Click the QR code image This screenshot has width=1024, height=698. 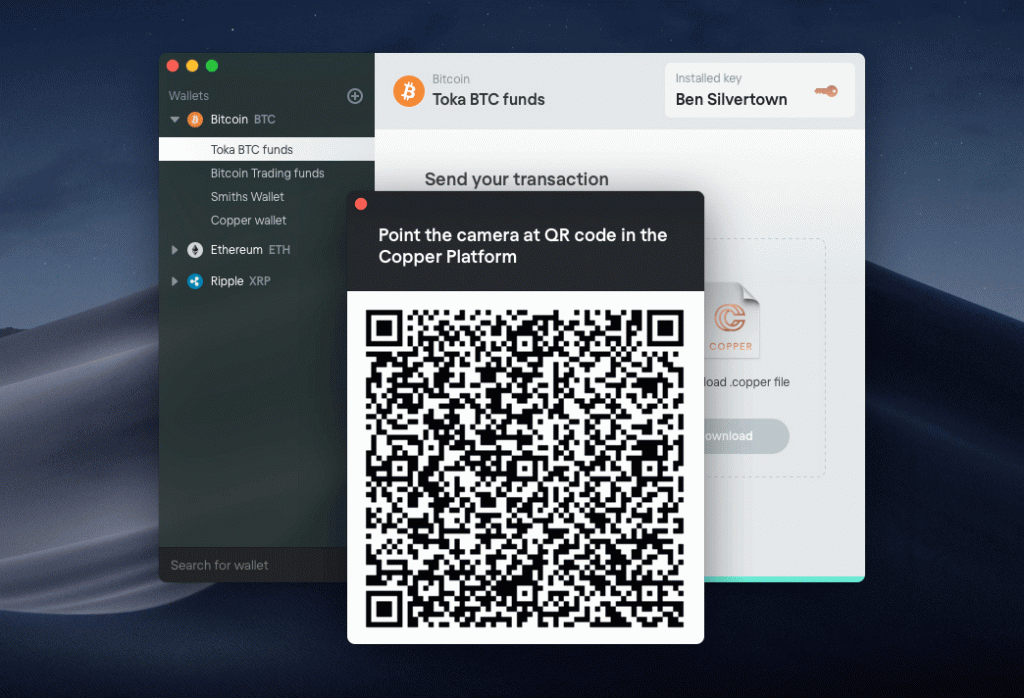(x=525, y=468)
